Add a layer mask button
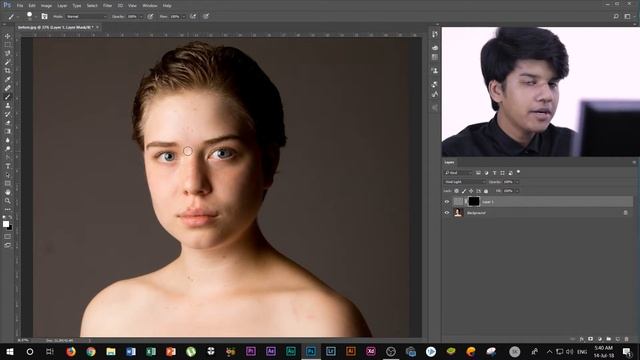 591,339
